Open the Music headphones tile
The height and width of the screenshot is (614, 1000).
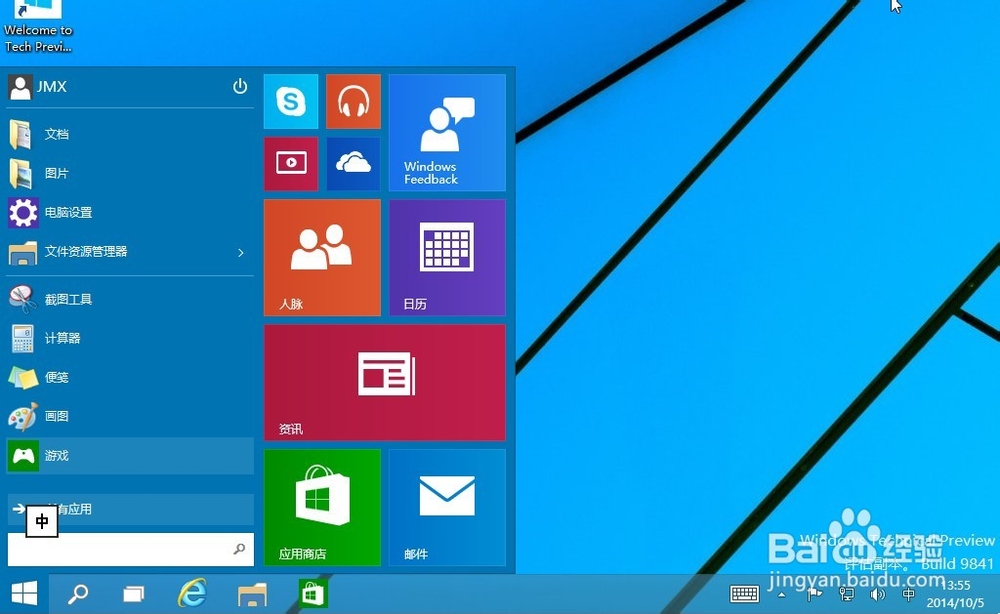tap(353, 101)
